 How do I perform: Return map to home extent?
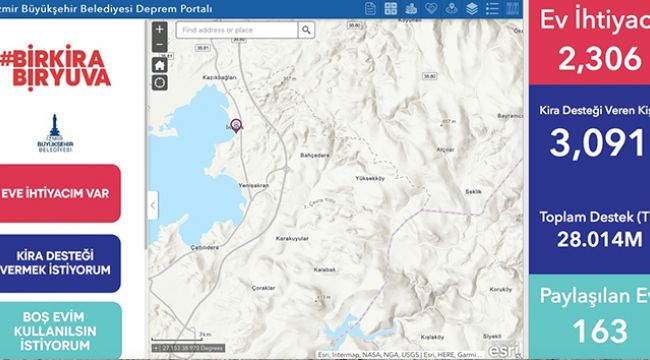coord(160,65)
